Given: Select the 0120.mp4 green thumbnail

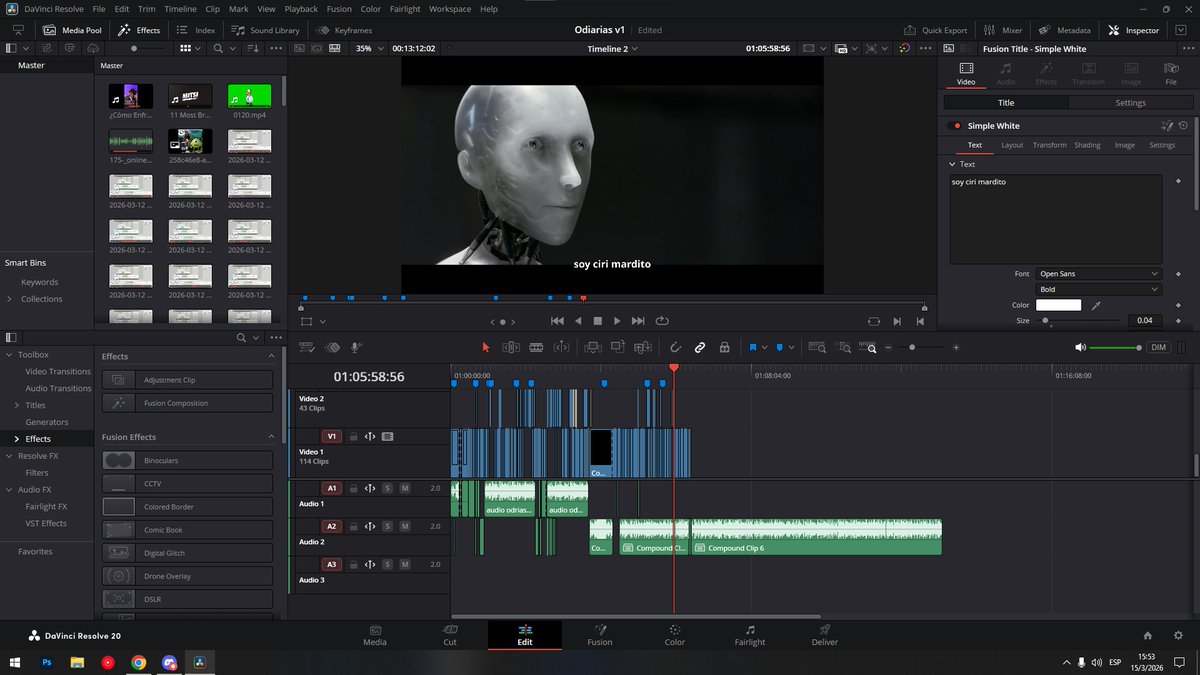Looking at the screenshot, I should coord(250,96).
